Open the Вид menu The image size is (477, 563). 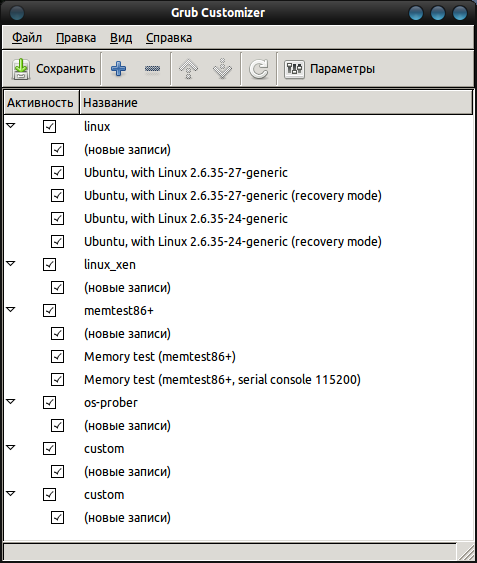121,38
